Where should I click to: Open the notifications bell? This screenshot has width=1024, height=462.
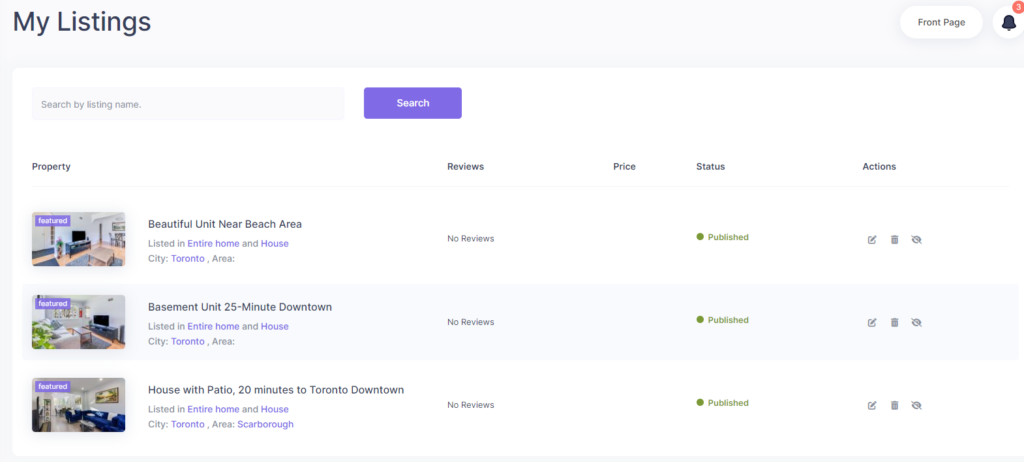(1008, 22)
